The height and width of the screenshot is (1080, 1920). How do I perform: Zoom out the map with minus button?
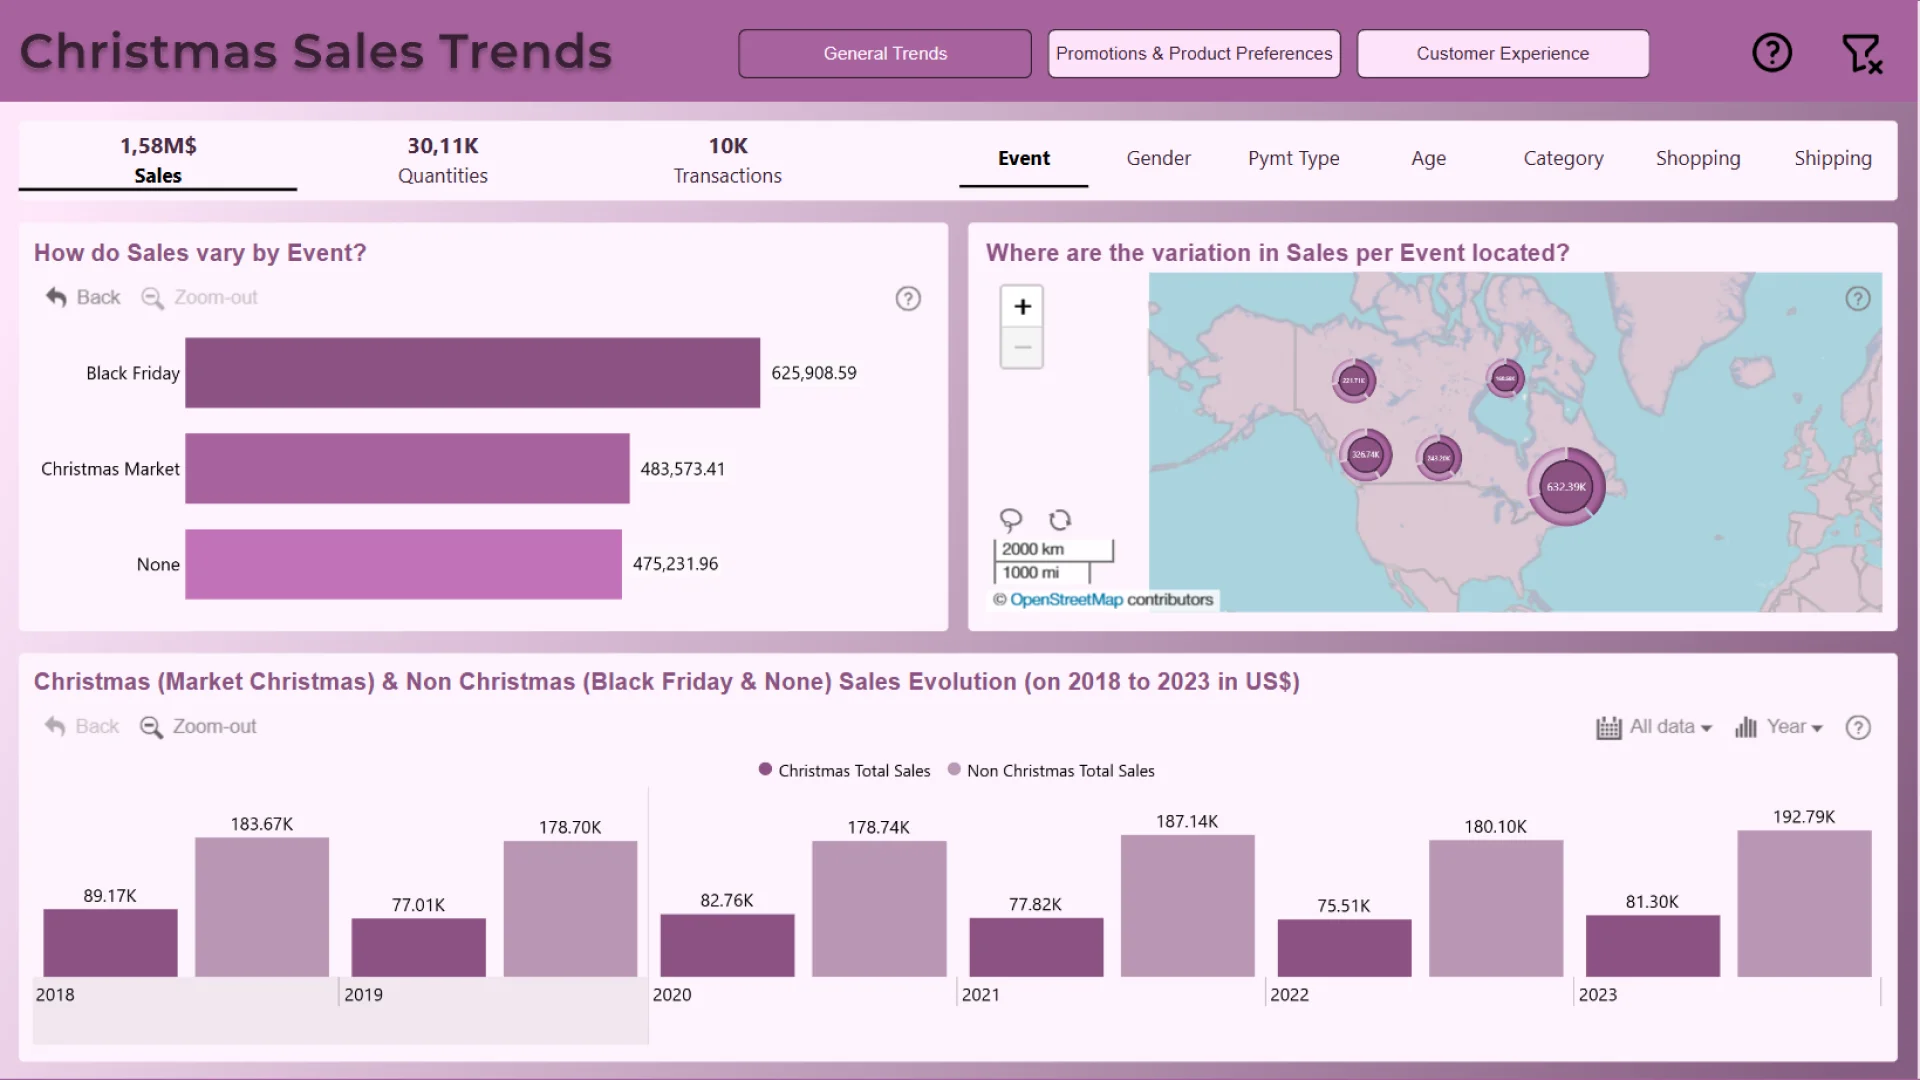[x=1022, y=348]
